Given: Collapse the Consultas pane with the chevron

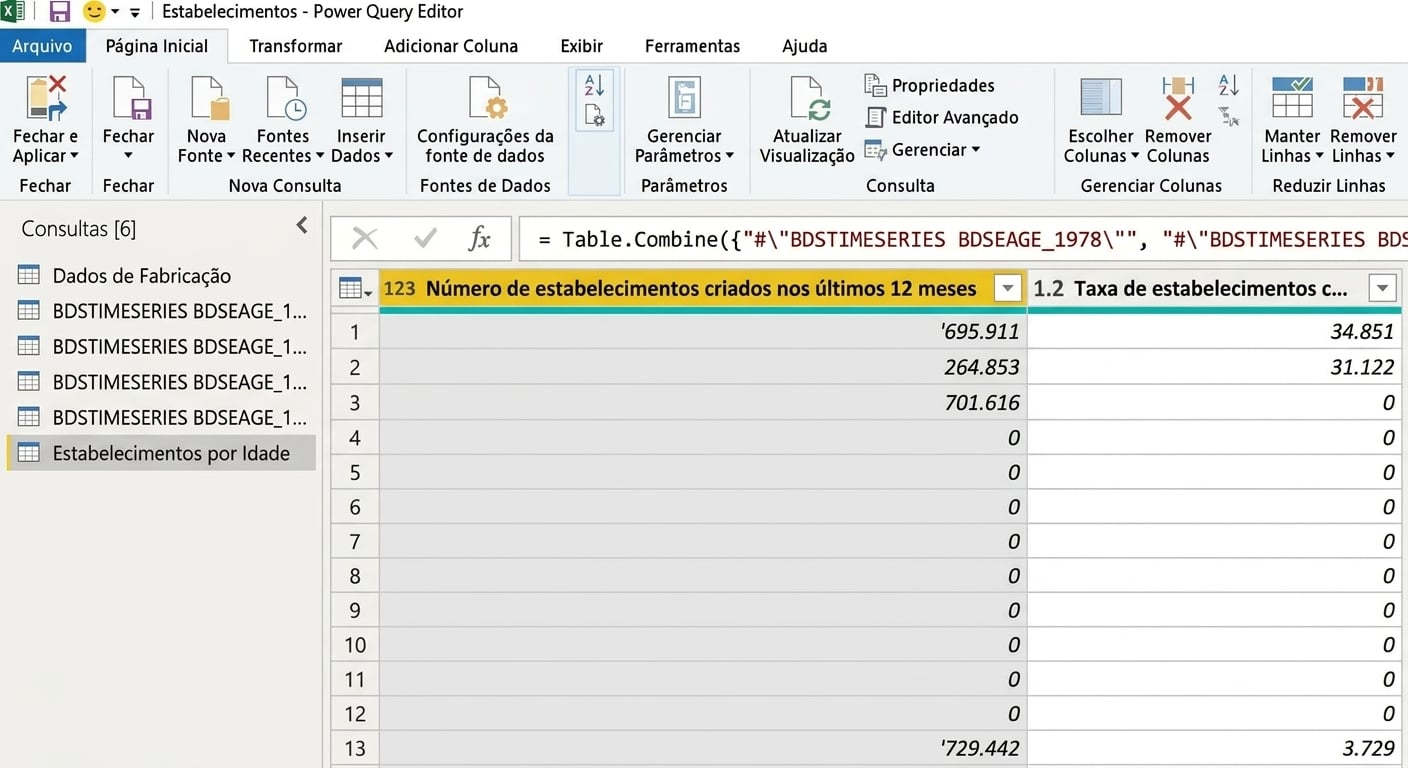Looking at the screenshot, I should pos(302,226).
